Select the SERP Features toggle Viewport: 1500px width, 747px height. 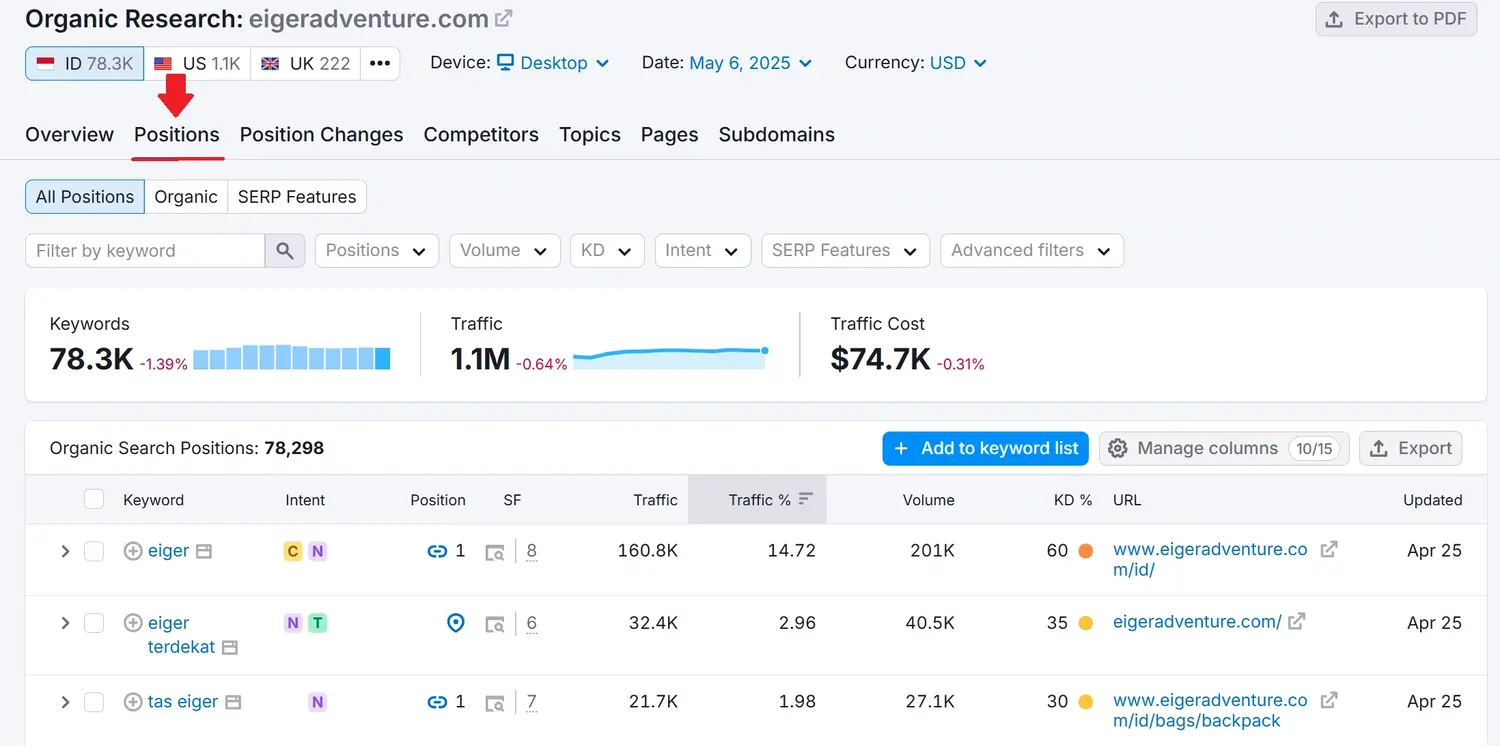[297, 197]
